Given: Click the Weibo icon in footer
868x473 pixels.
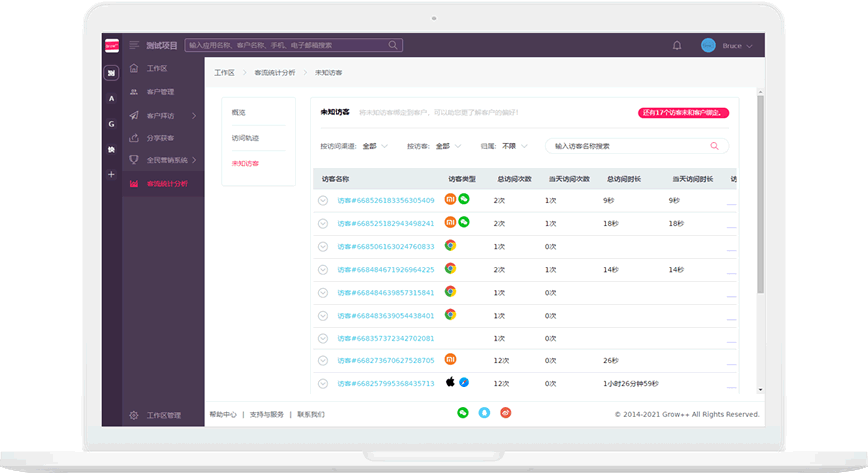Looking at the screenshot, I should coord(506,412).
